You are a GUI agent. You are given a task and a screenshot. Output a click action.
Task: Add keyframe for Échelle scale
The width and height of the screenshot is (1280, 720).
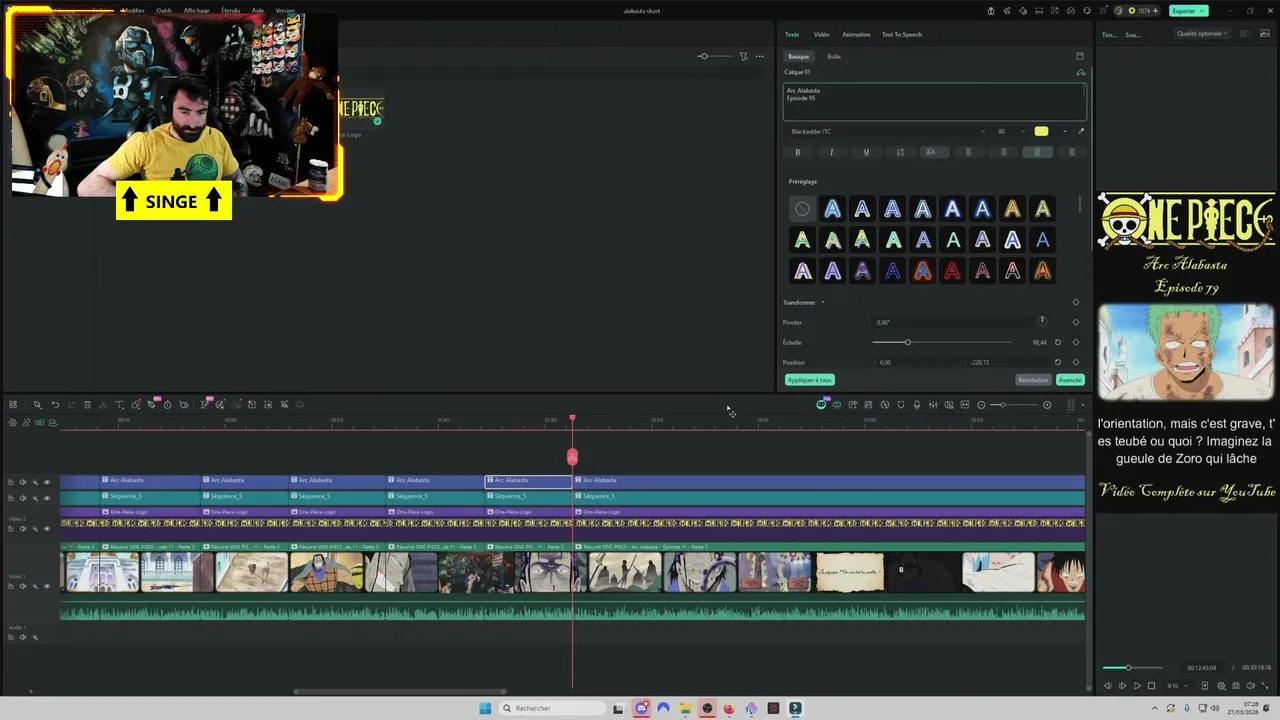[1076, 342]
